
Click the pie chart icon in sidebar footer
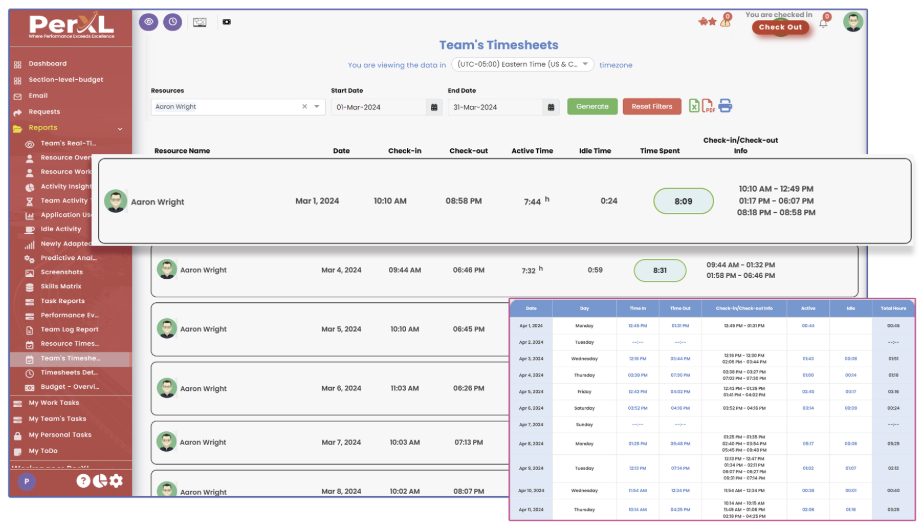100,481
